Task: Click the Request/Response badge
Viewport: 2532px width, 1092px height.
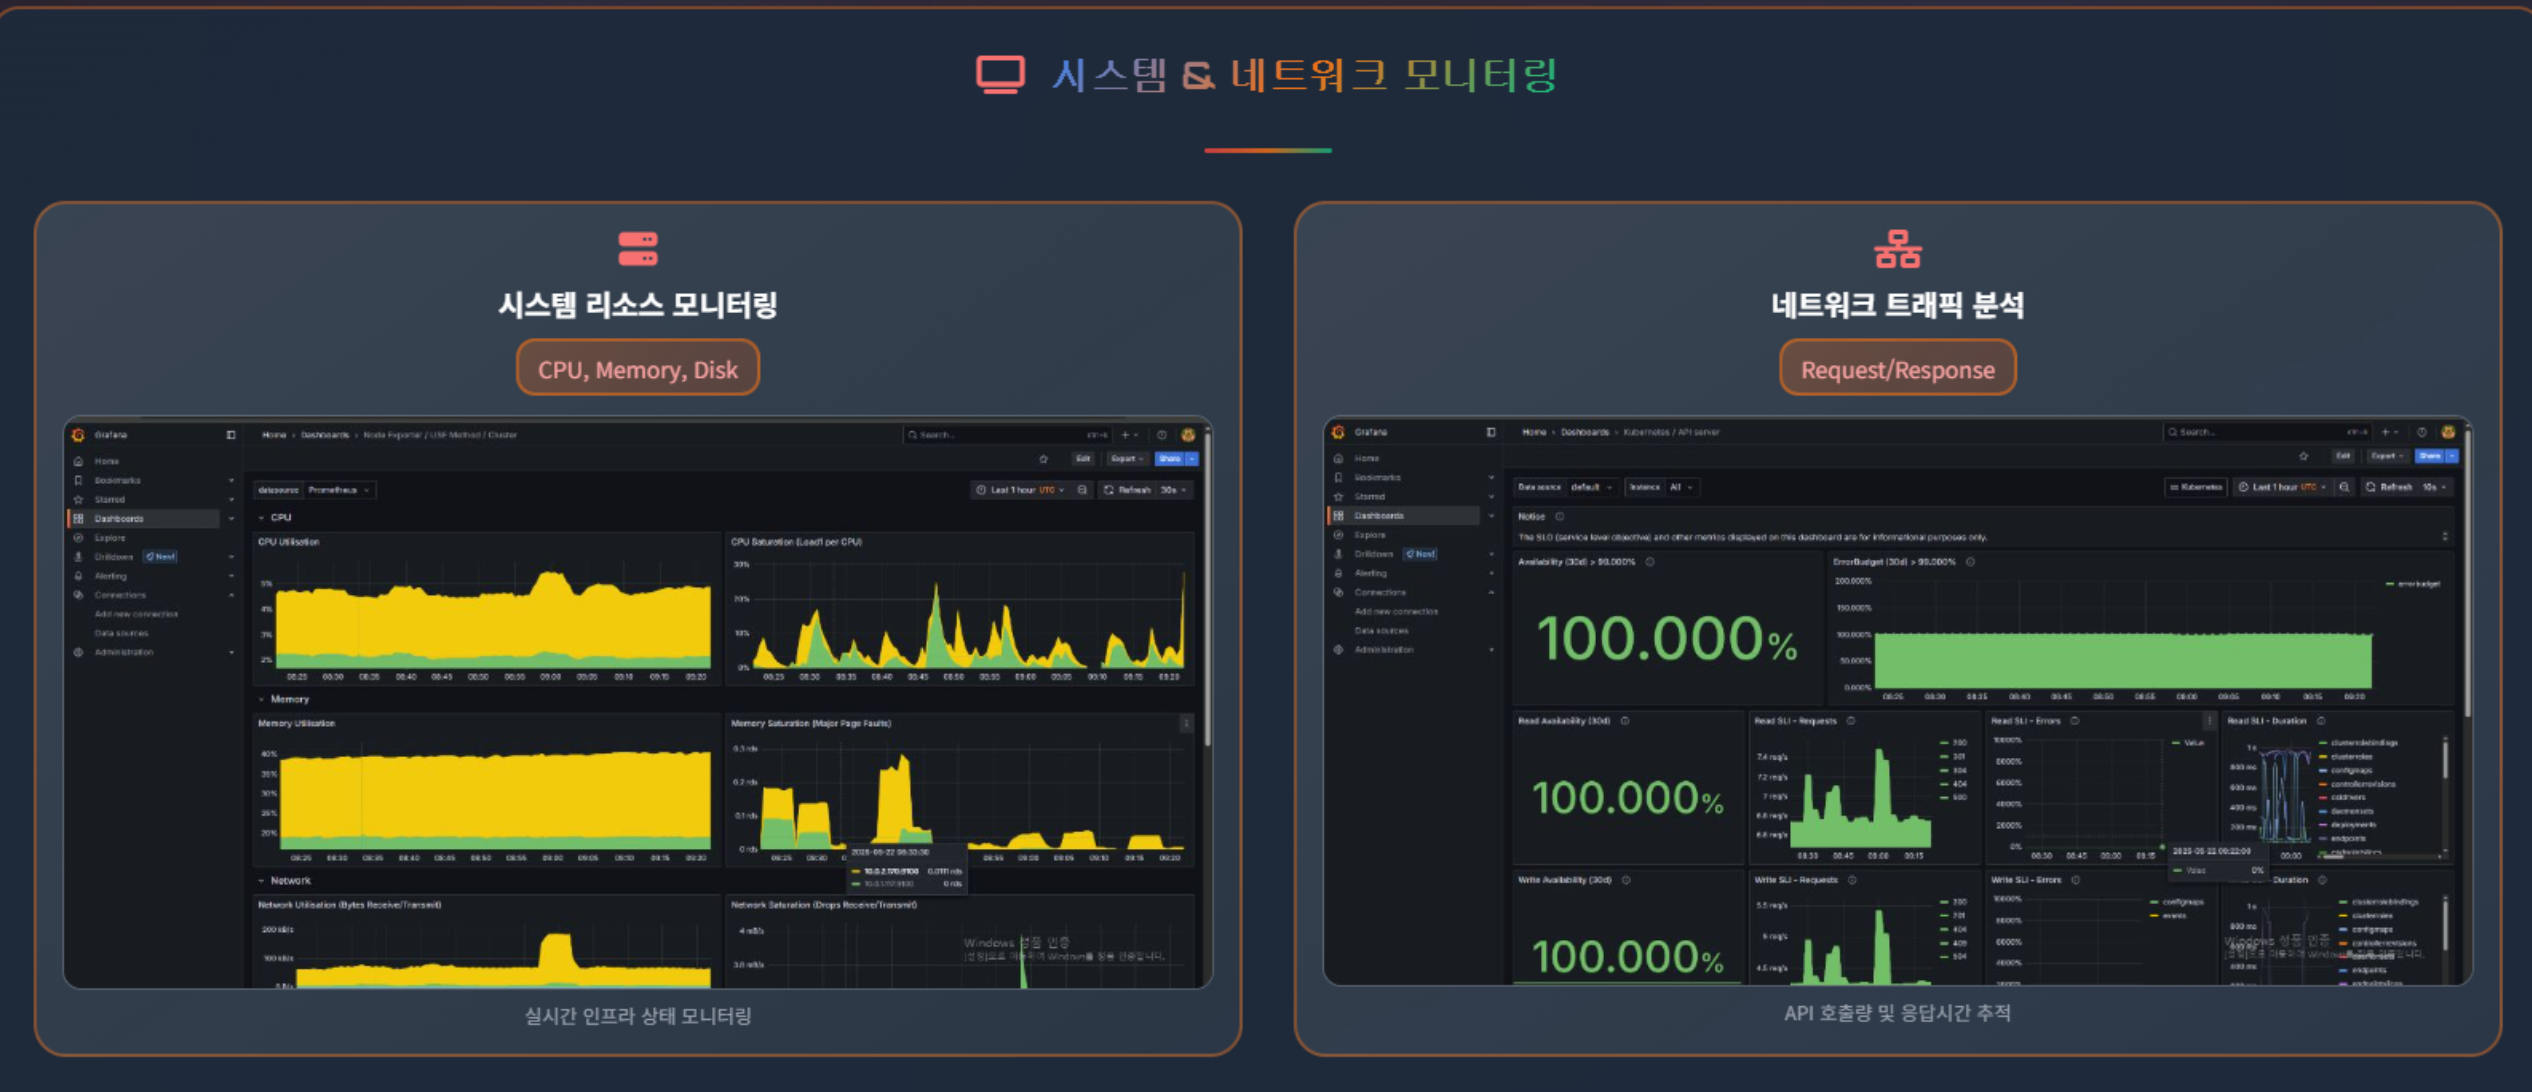Action: (x=1897, y=369)
